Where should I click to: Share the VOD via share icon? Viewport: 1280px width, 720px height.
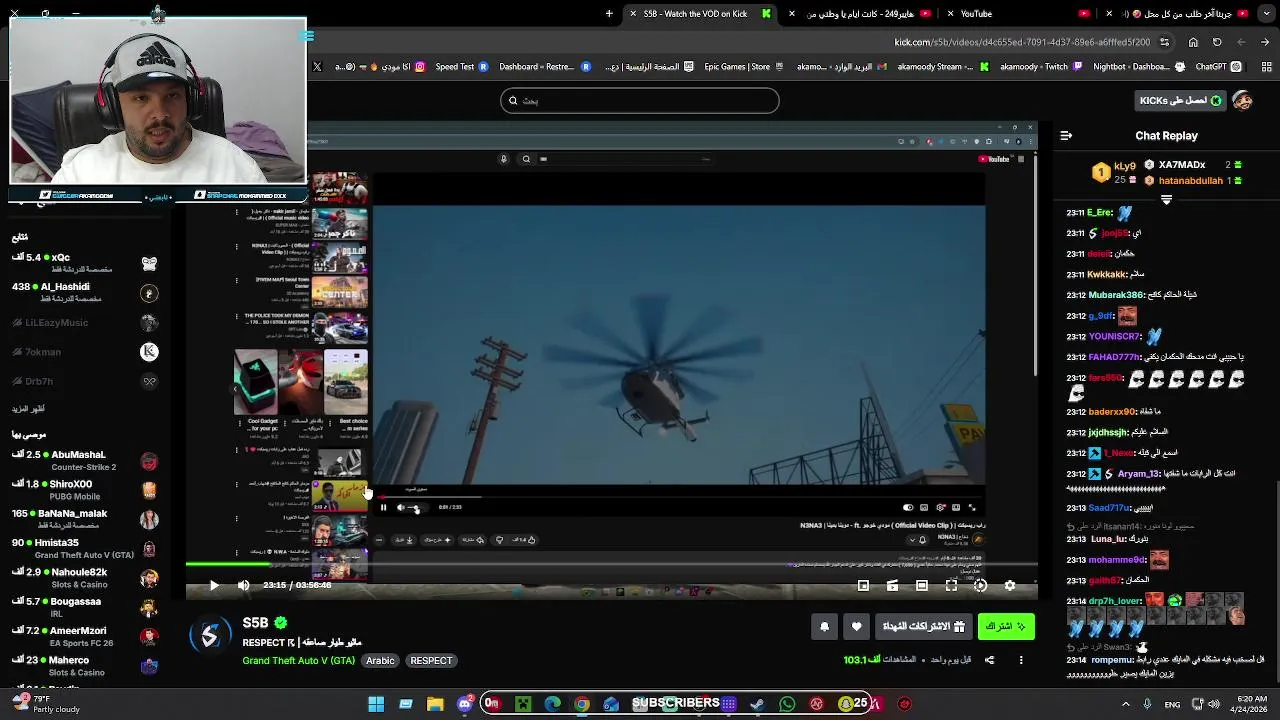[x=989, y=660]
